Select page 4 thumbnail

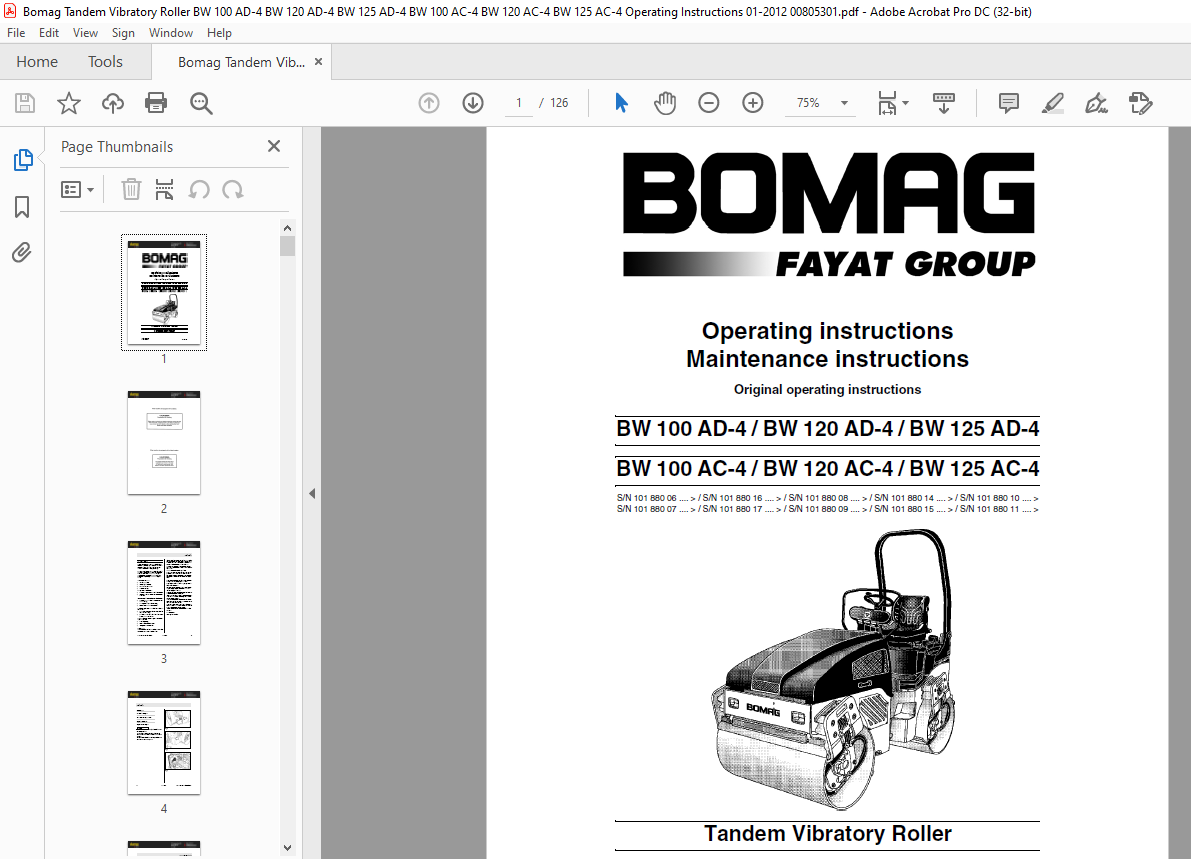click(164, 743)
